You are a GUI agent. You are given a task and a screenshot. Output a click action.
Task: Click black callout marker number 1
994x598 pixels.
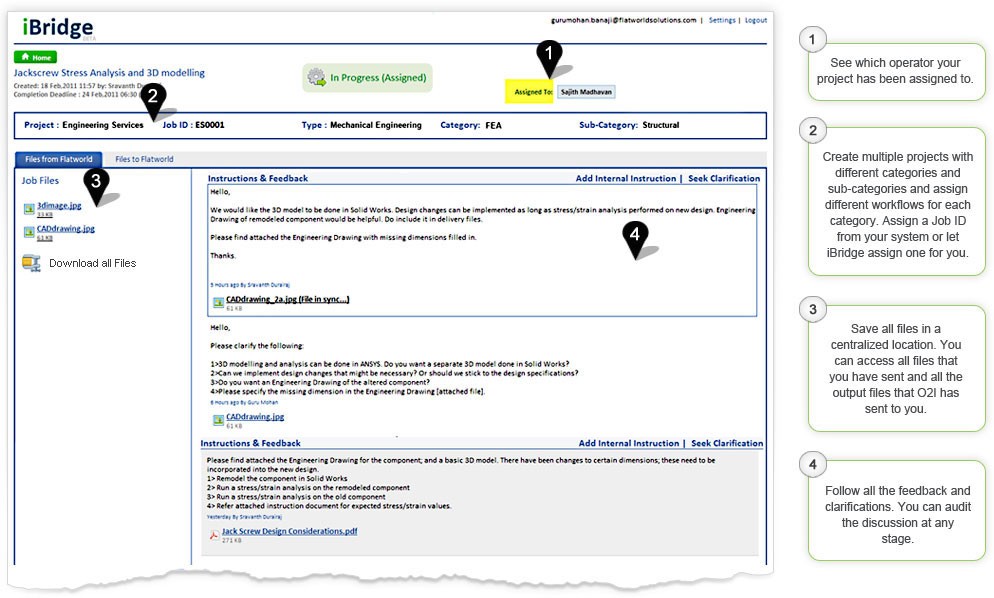548,56
